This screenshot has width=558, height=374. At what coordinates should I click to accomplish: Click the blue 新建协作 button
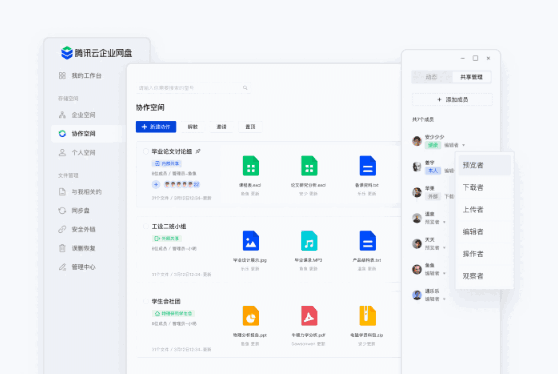[x=156, y=127]
